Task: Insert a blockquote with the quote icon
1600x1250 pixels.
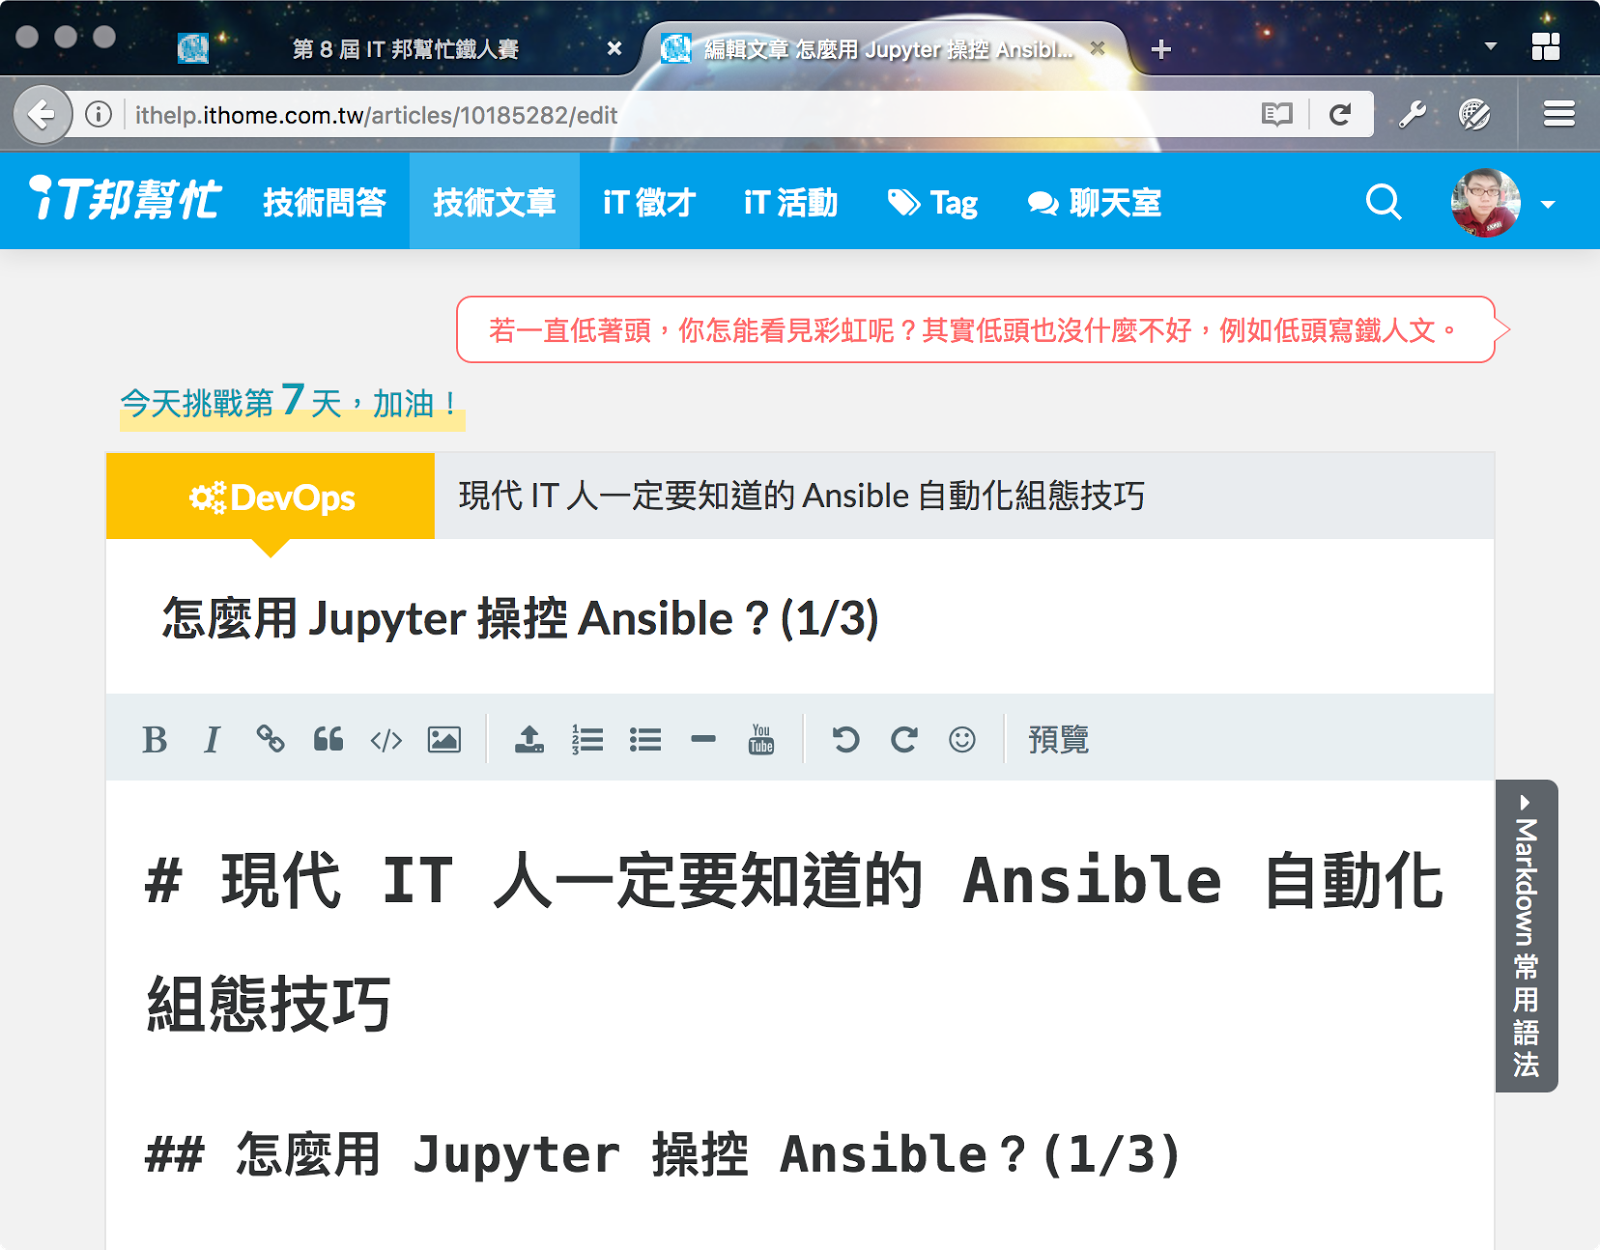Action: pyautogui.click(x=328, y=739)
